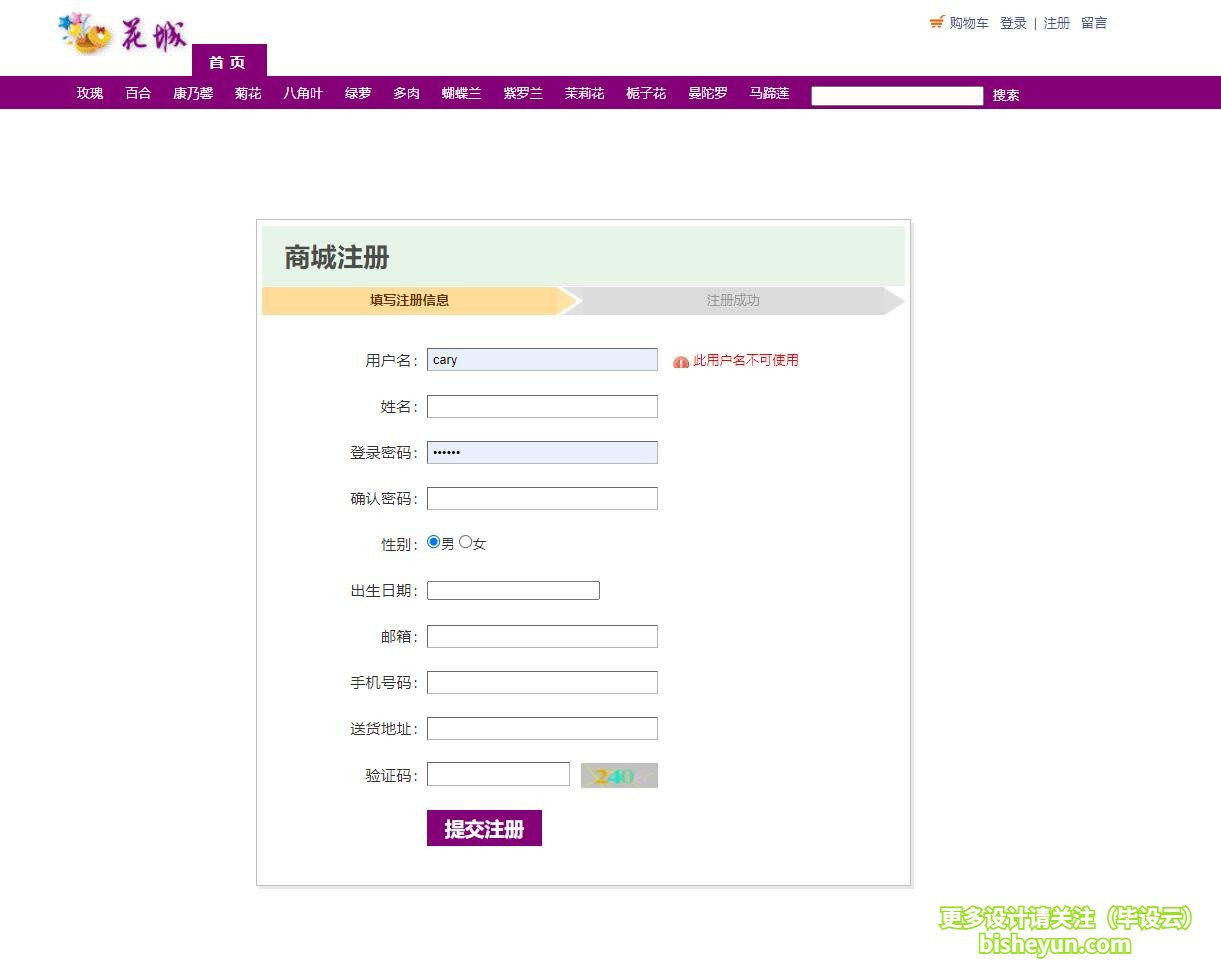Click the 搜索 search button

point(1006,95)
